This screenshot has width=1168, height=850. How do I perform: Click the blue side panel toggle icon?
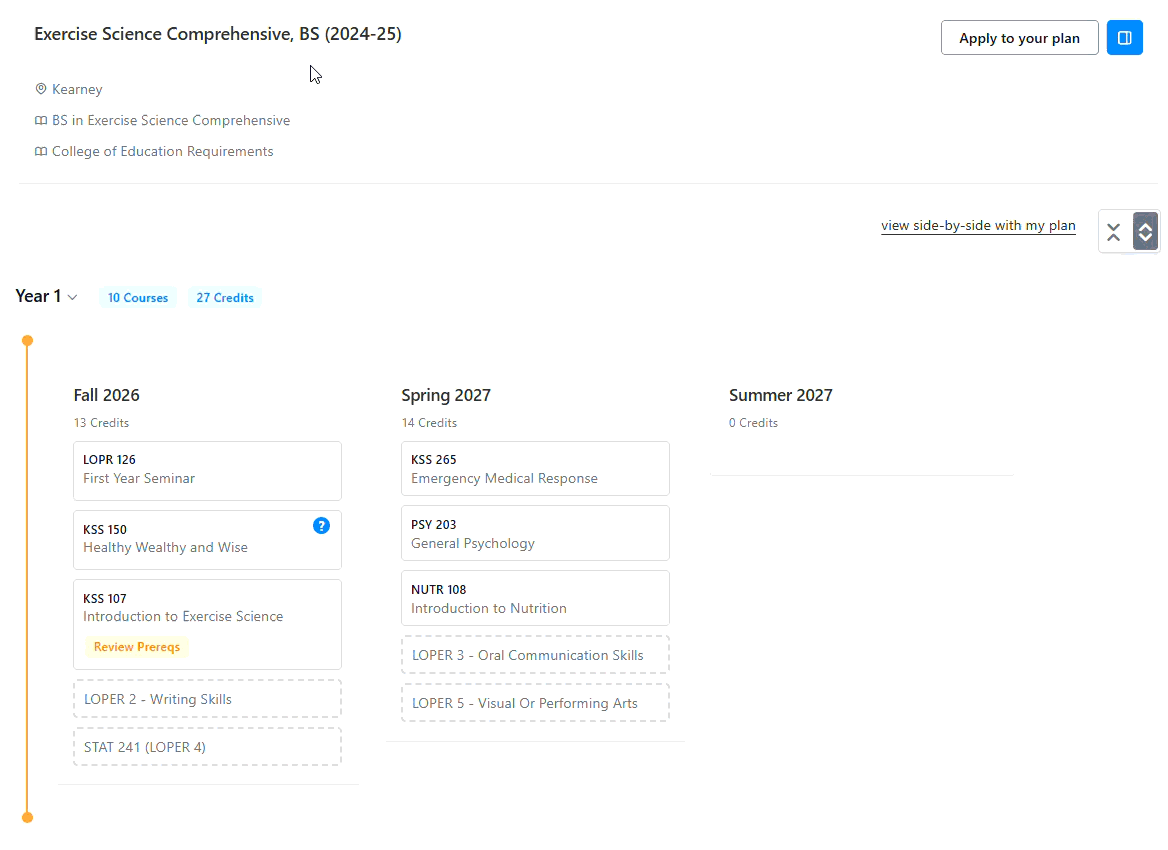pos(1124,38)
